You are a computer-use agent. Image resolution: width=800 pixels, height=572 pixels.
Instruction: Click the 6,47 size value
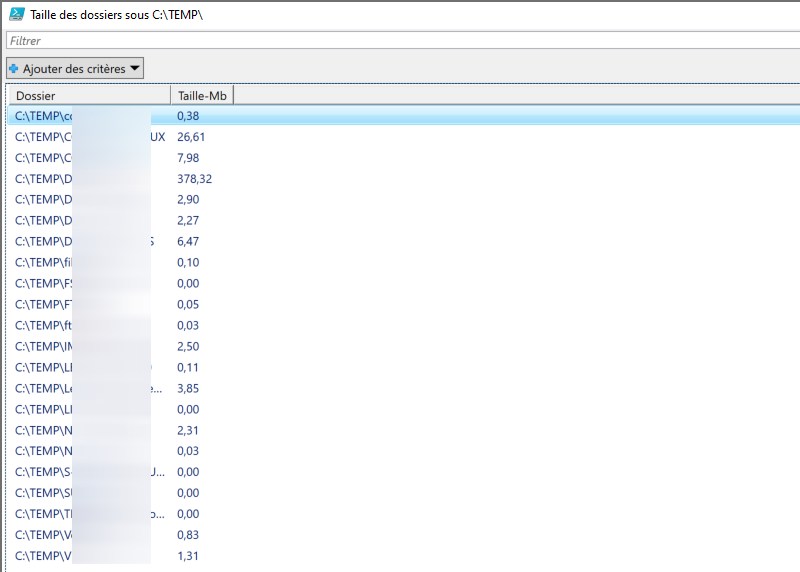tap(188, 241)
